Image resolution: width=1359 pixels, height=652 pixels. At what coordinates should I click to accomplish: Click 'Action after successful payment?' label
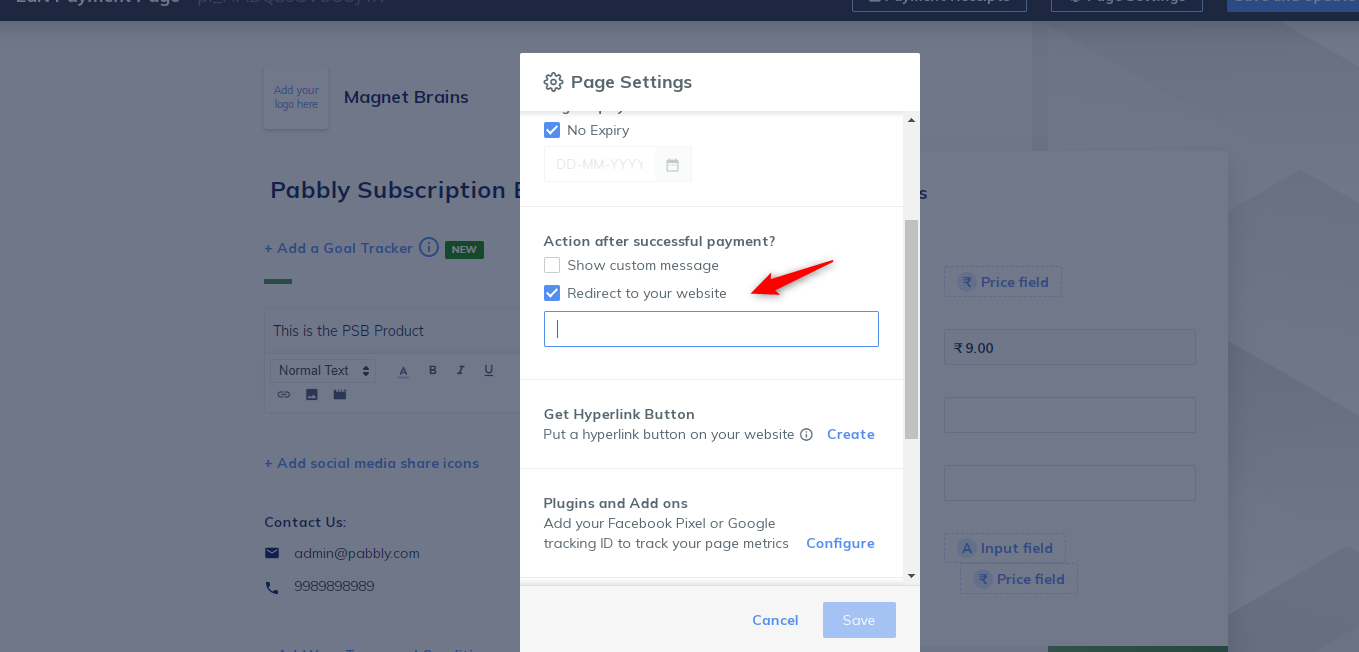660,241
